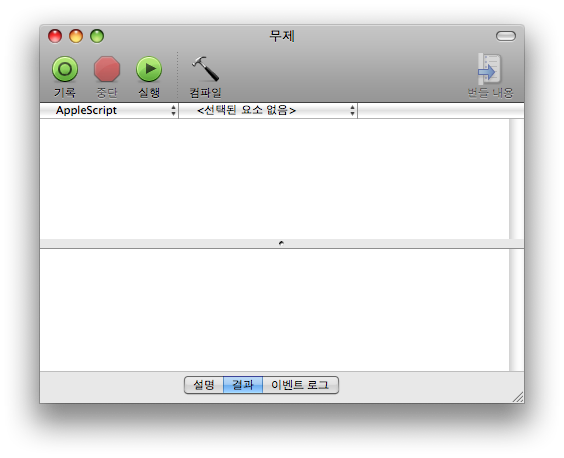The height and width of the screenshot is (458, 564).
Task: Switch to the 이벤트 로그 (Event Log) tab
Action: tap(300, 385)
